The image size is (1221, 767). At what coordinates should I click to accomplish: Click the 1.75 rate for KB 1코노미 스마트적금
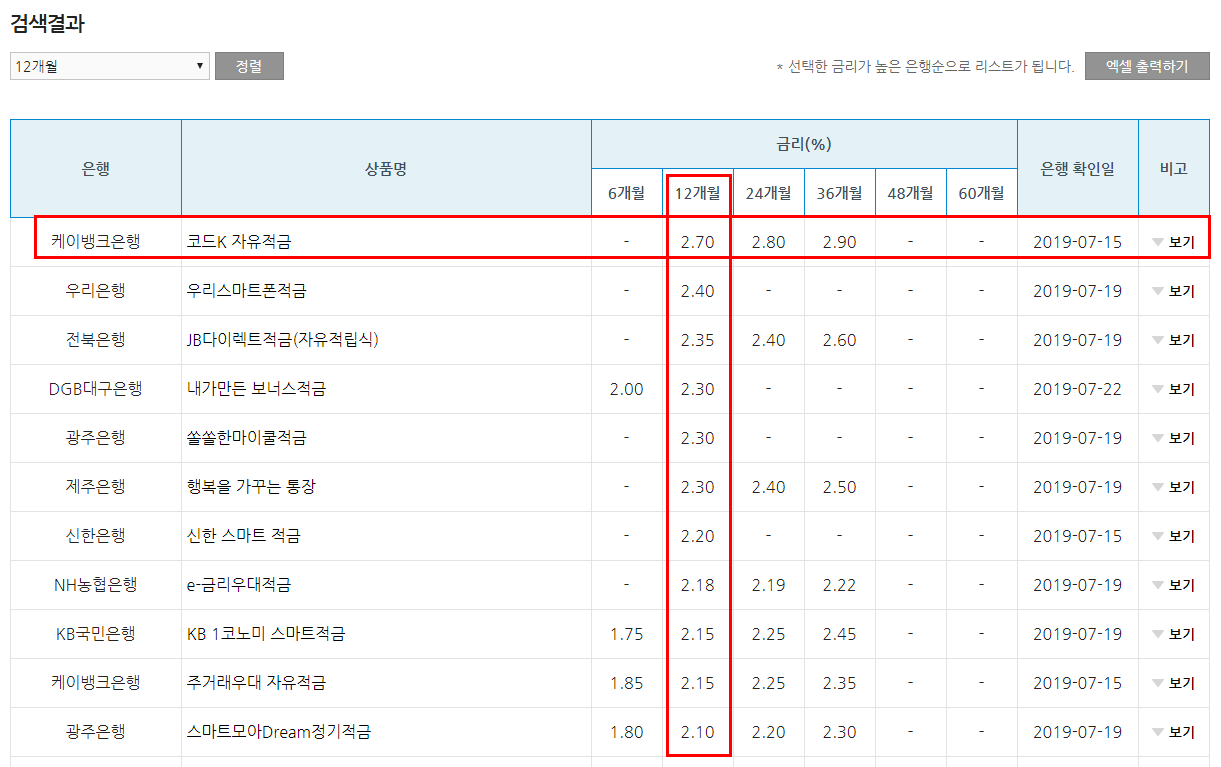click(627, 634)
